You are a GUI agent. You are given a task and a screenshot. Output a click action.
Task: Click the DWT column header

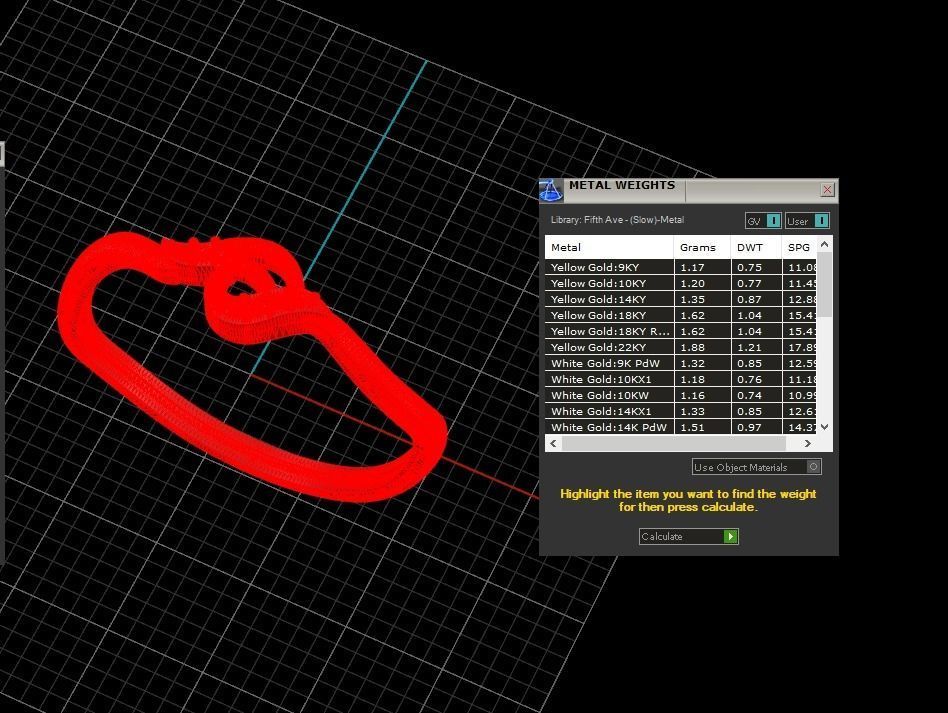coord(756,247)
